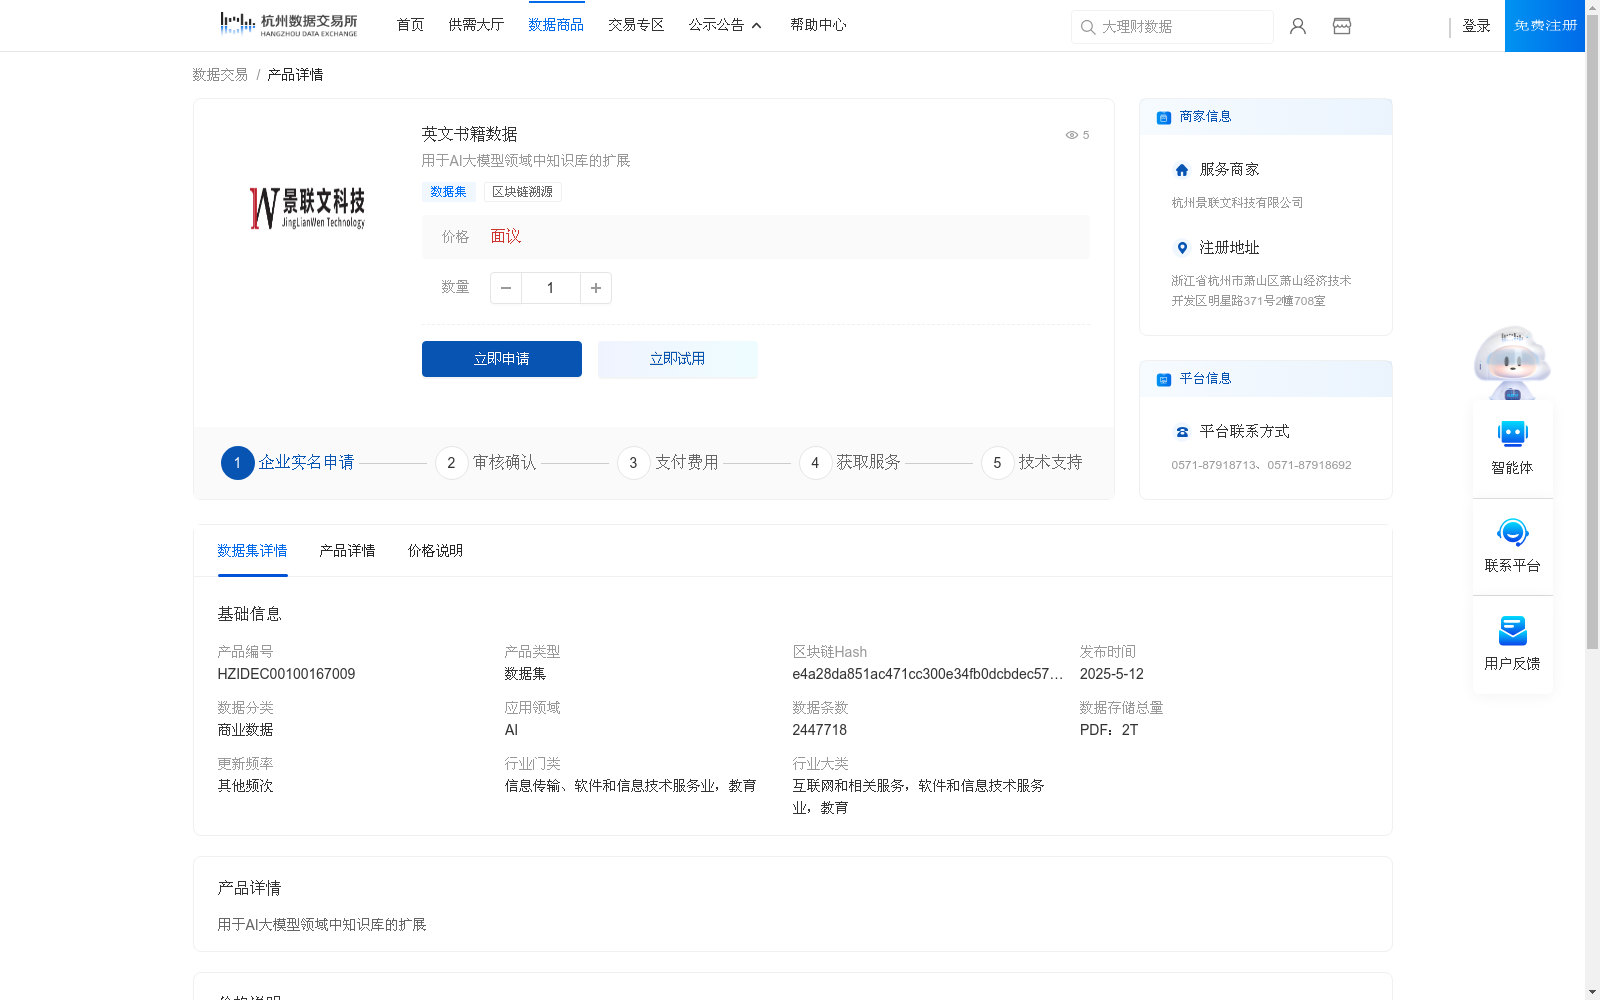Click the floating robot mascot
Viewport: 1600px width, 1000px height.
(x=1512, y=362)
